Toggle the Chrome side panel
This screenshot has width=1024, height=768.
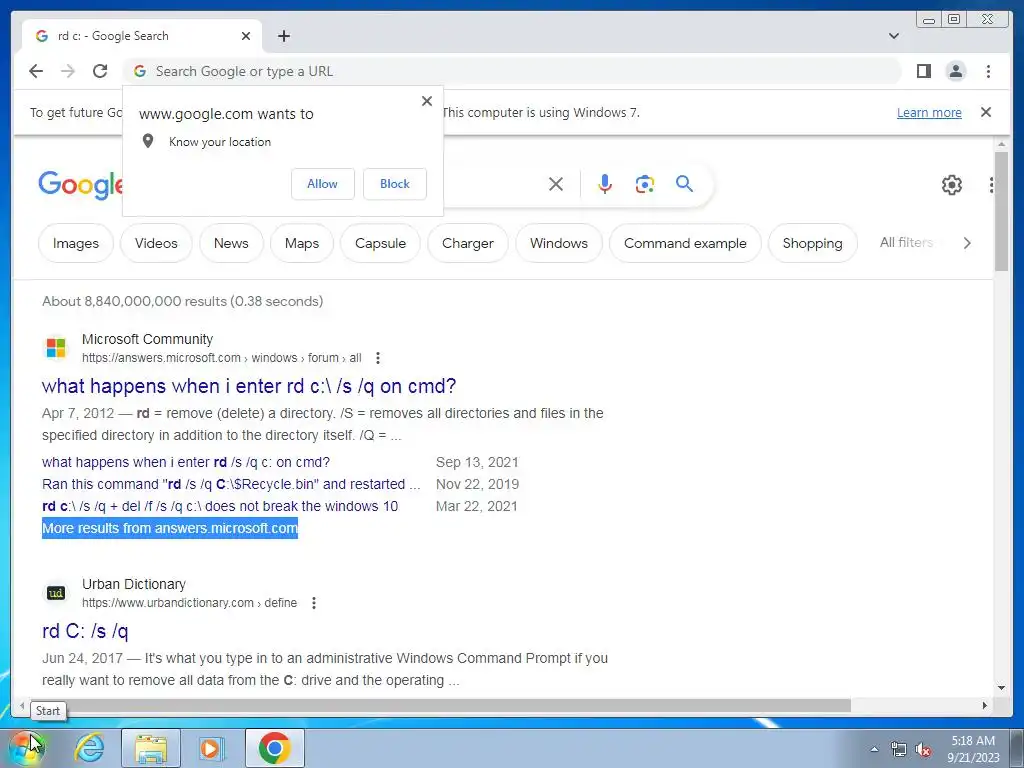click(923, 71)
